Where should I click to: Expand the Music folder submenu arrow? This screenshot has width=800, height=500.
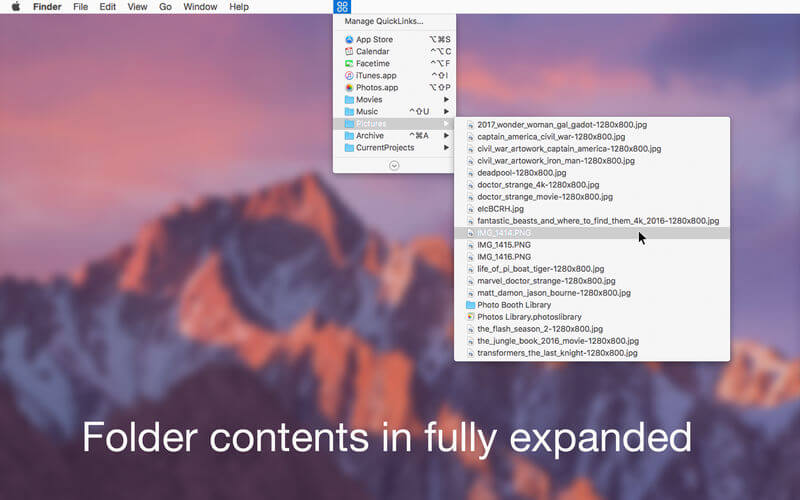(446, 111)
